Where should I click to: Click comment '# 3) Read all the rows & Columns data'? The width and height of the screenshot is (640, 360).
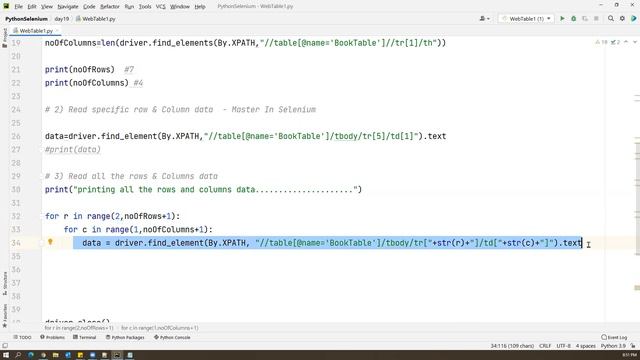[x=131, y=176]
